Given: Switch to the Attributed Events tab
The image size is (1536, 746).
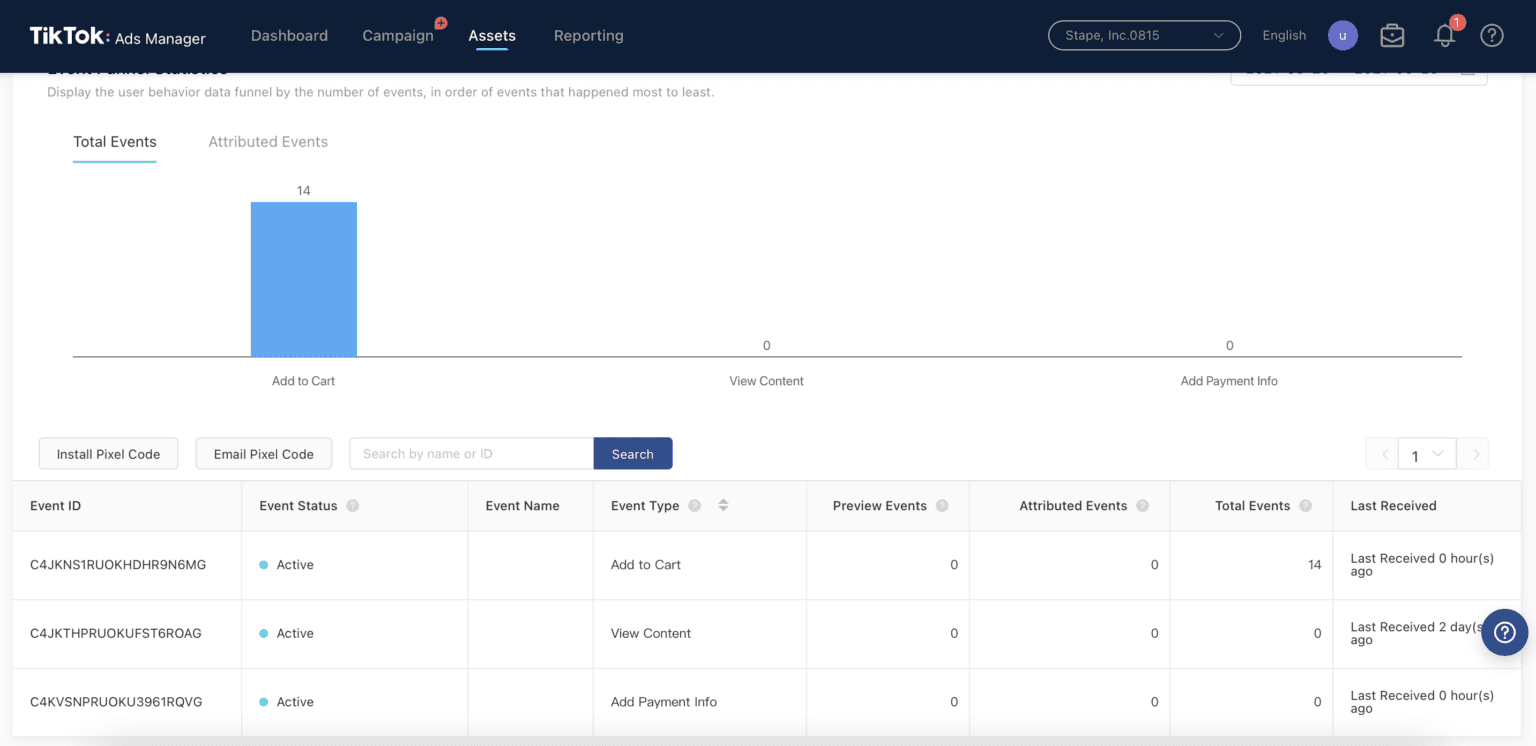Looking at the screenshot, I should 268,142.
